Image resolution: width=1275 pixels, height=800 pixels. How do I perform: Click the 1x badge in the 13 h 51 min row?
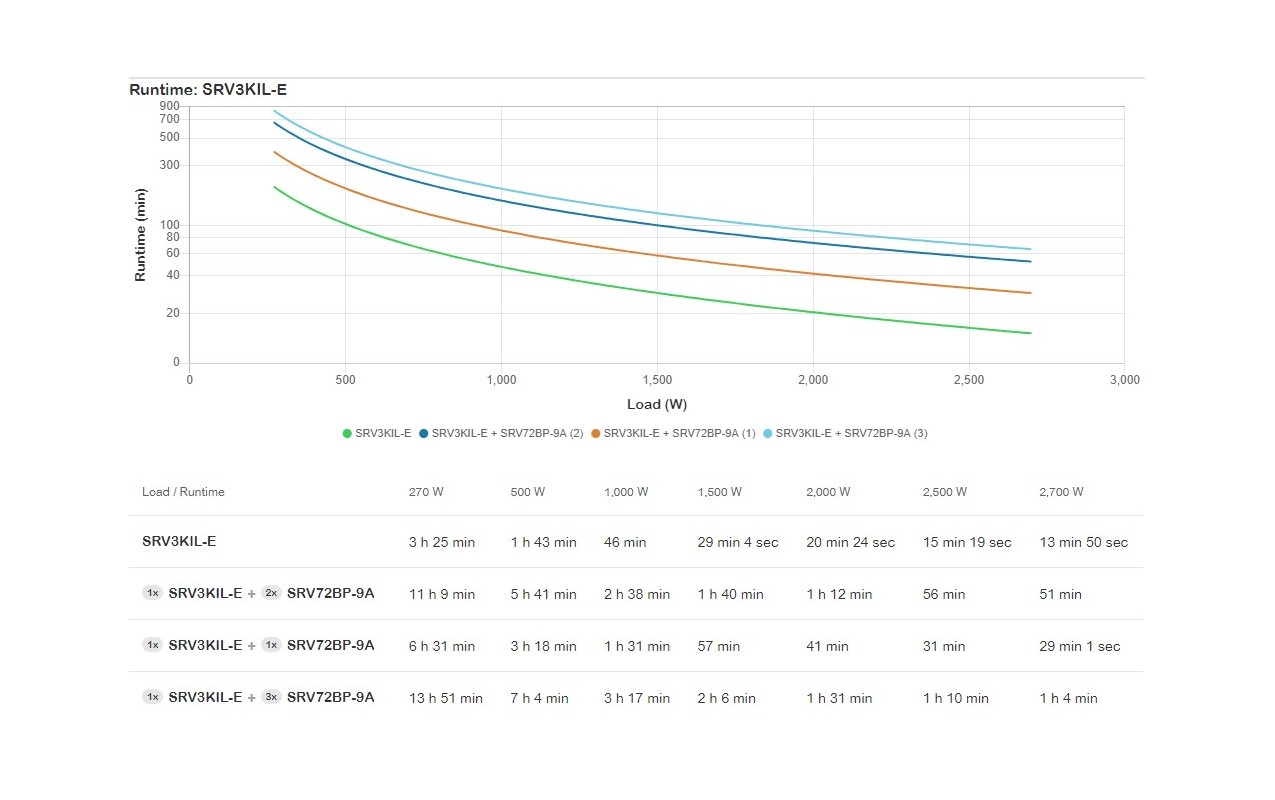(x=152, y=697)
